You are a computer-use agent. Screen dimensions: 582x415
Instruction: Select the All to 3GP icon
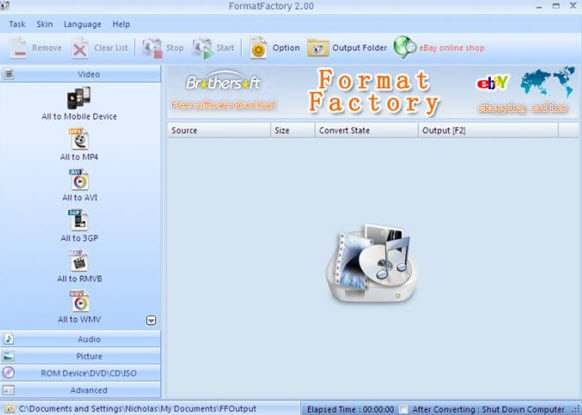78,220
